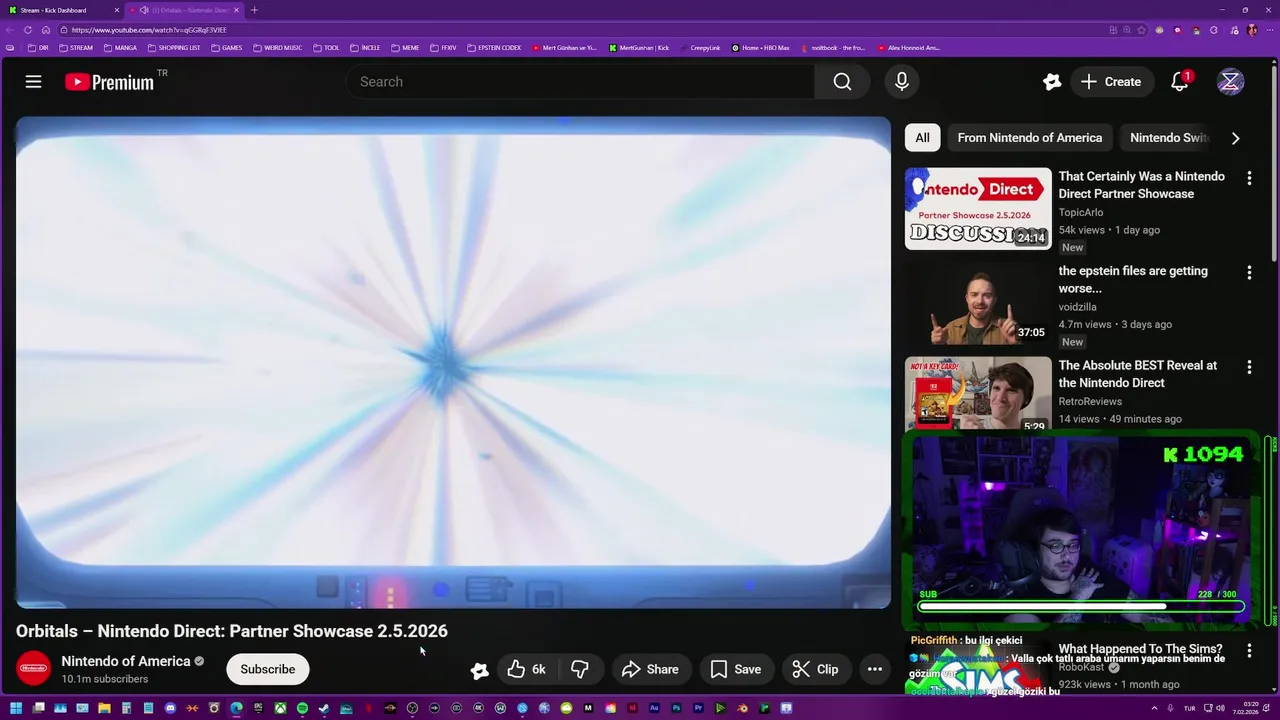Open 'the epstein files are getting worse' title
This screenshot has height=720, width=1280.
tap(1133, 280)
